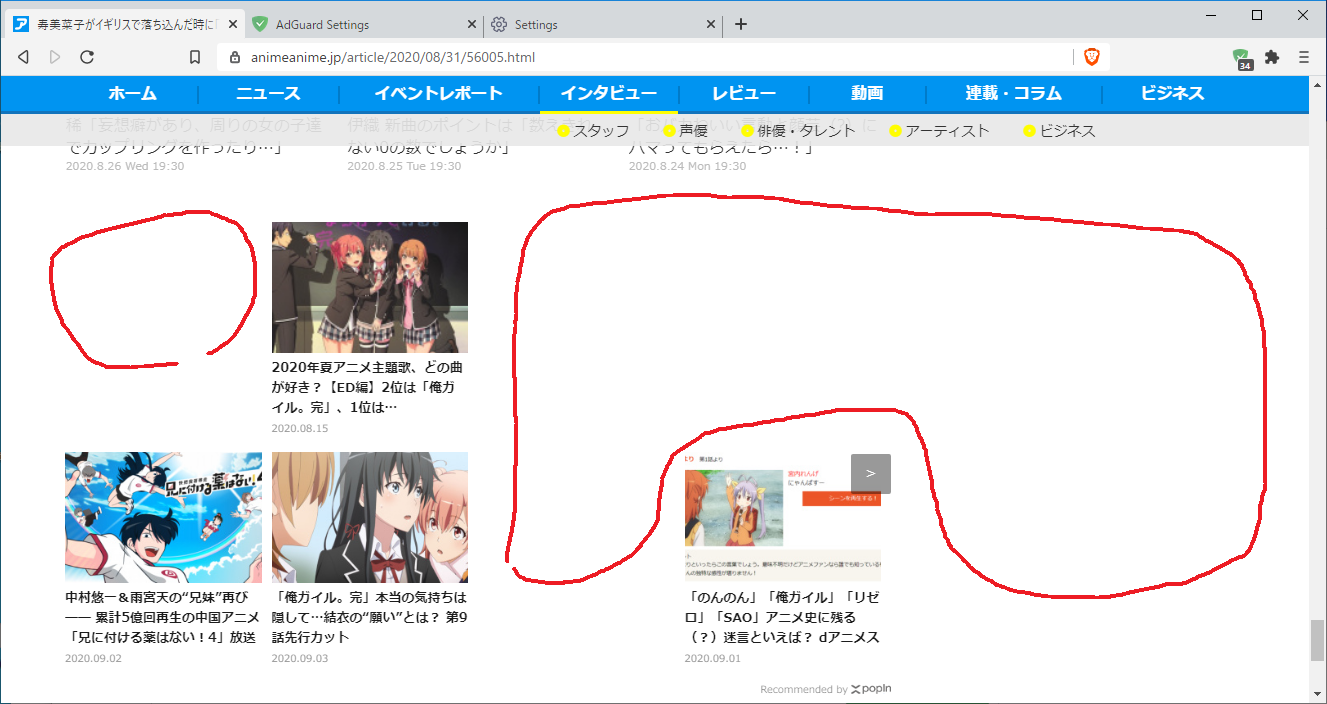Select 俳優・タレント submenu link

pos(798,131)
